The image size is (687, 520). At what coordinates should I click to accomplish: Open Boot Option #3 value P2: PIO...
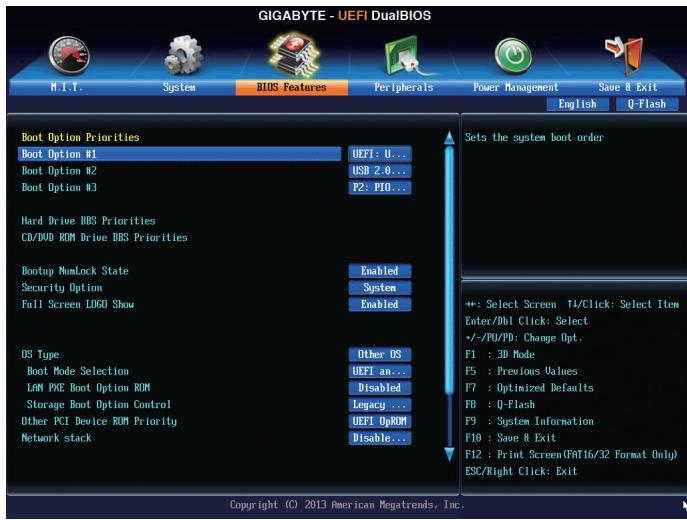380,187
